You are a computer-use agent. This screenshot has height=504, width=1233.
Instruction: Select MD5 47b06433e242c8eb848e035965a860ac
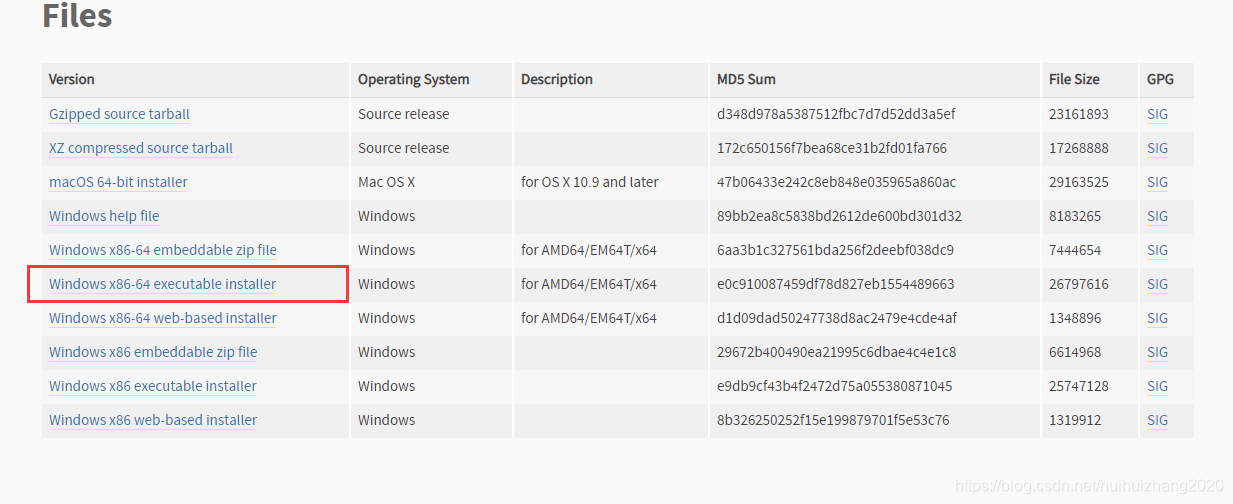(836, 182)
